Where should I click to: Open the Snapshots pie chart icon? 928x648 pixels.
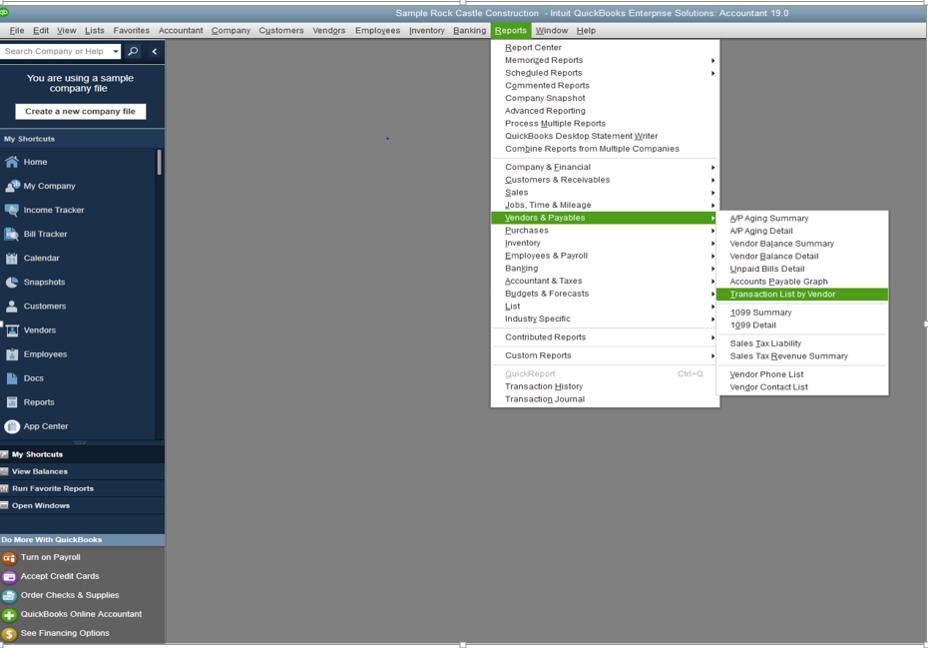[12, 282]
